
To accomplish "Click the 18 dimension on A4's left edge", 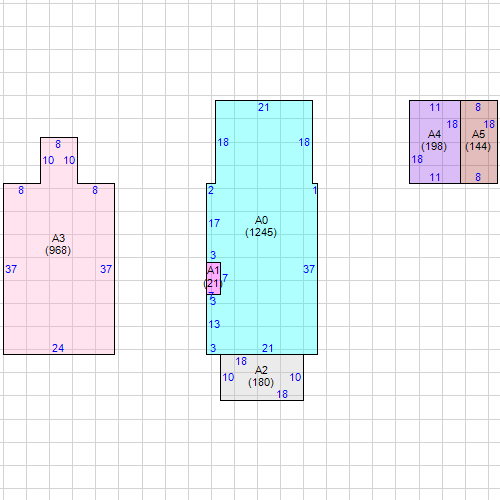I will [x=417, y=159].
